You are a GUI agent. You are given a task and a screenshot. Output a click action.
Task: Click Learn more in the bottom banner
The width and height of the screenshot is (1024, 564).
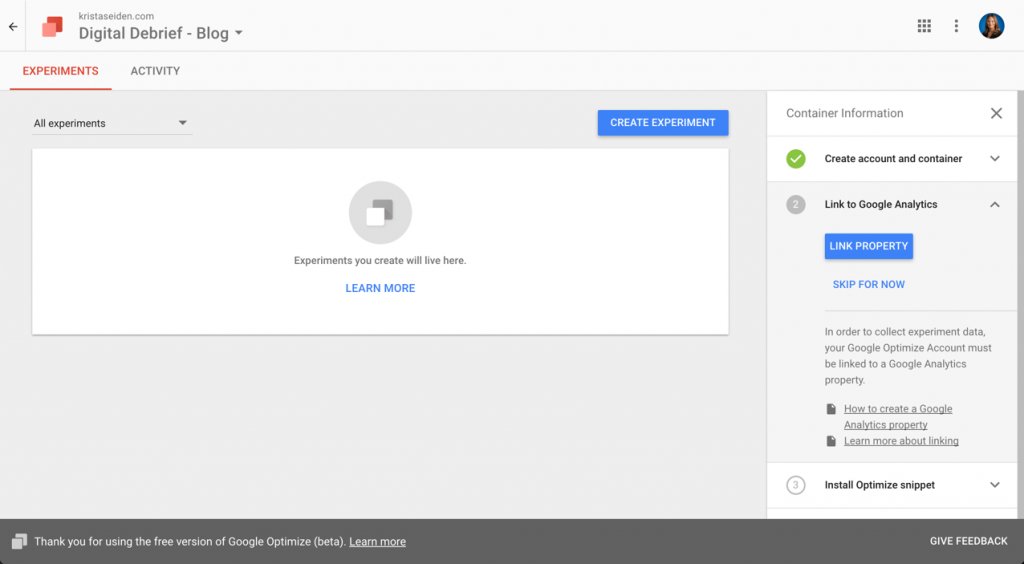point(377,542)
